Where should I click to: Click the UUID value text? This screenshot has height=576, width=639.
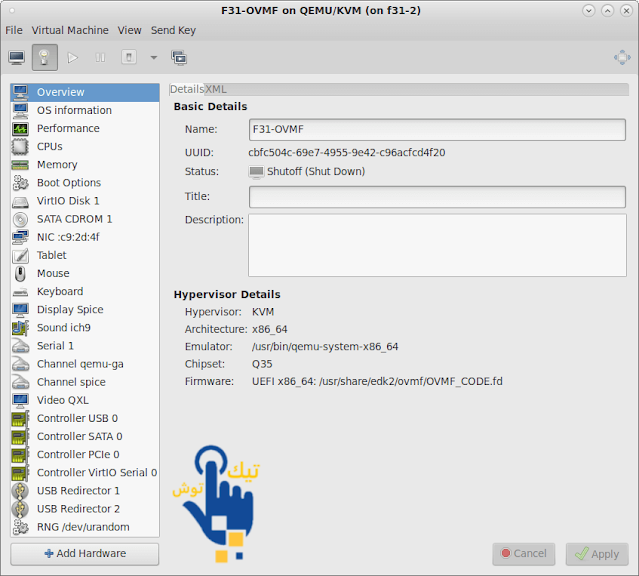346,153
